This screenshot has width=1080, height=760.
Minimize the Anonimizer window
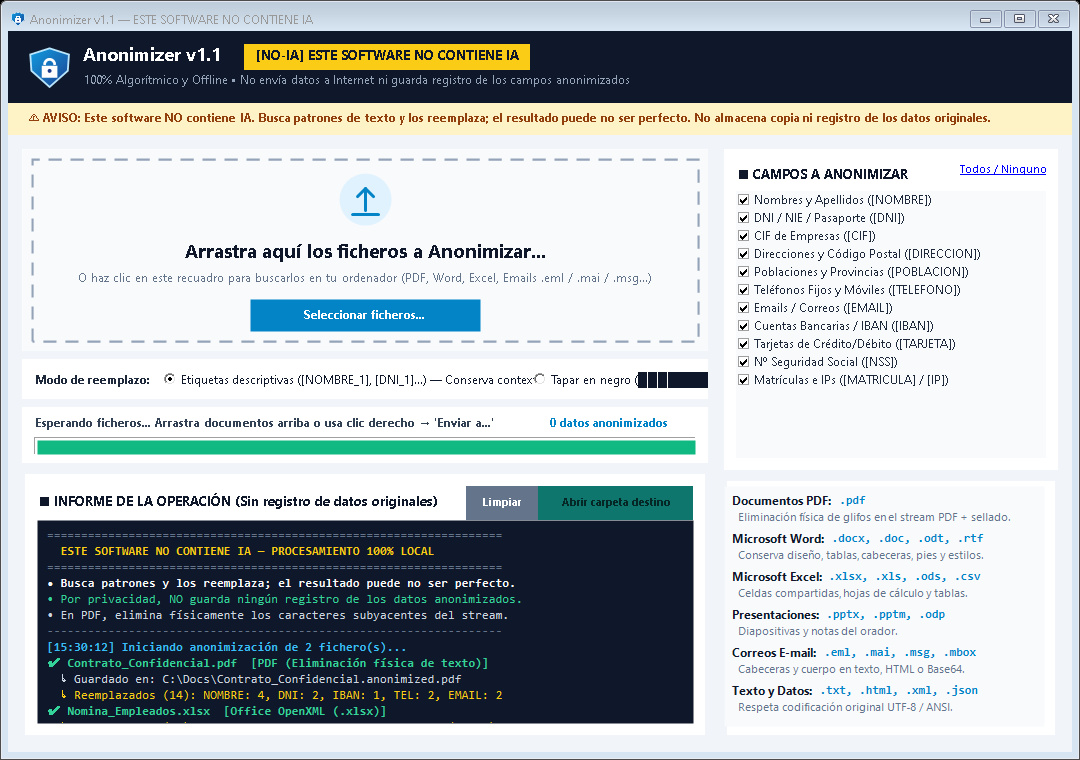coord(986,19)
